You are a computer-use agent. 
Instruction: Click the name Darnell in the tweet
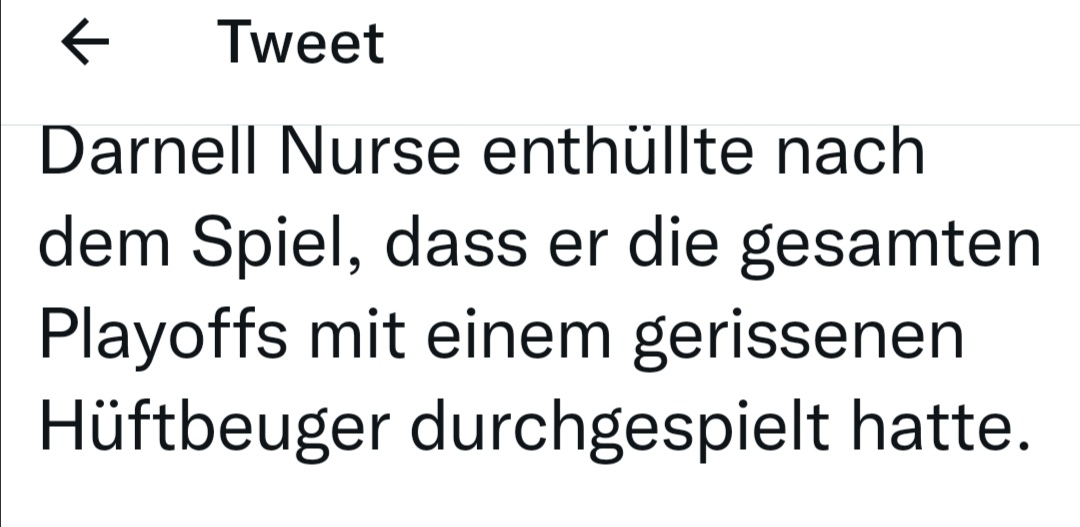(x=149, y=151)
